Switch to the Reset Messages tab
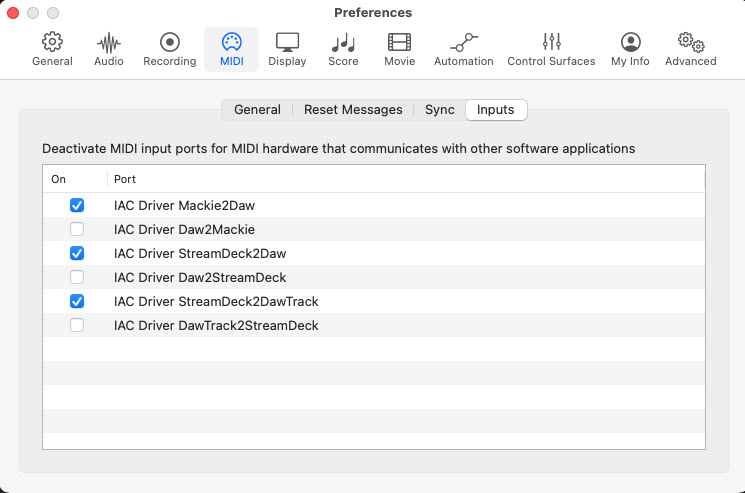 tap(353, 110)
